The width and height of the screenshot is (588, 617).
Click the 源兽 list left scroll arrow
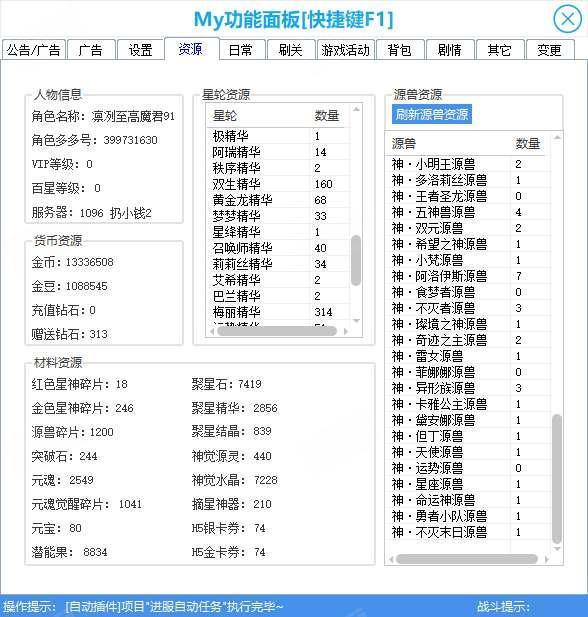click(391, 559)
